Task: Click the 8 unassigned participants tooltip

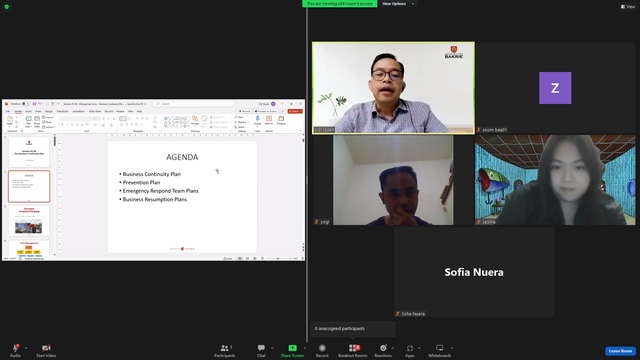Action: coord(353,329)
